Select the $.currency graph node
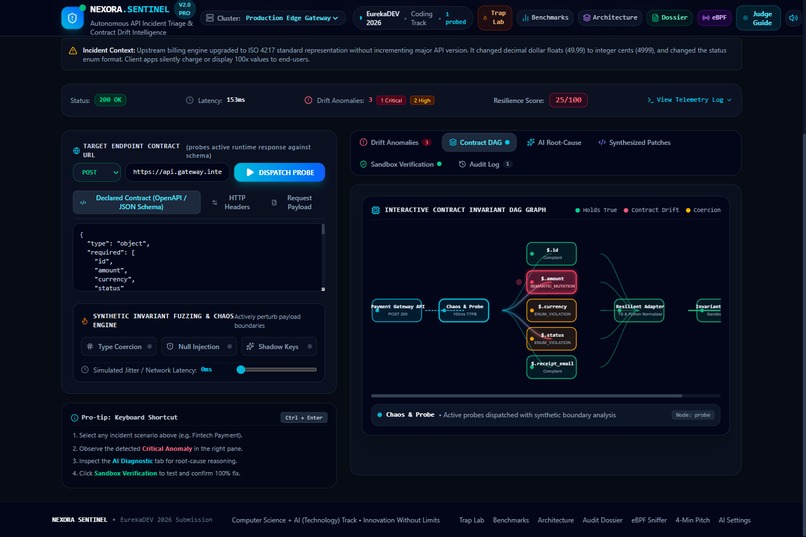The image size is (806, 537). pyautogui.click(x=552, y=310)
